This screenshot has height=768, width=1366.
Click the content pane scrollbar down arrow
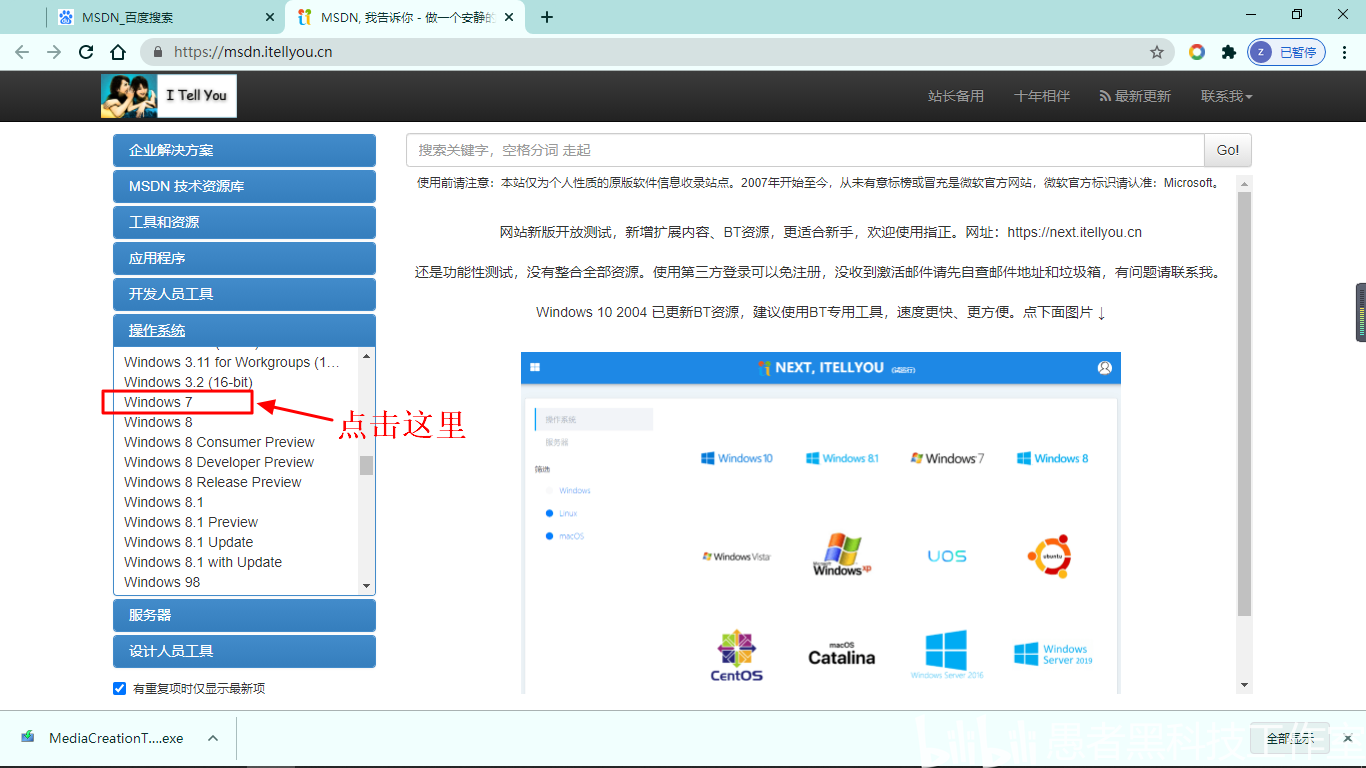point(1244,685)
